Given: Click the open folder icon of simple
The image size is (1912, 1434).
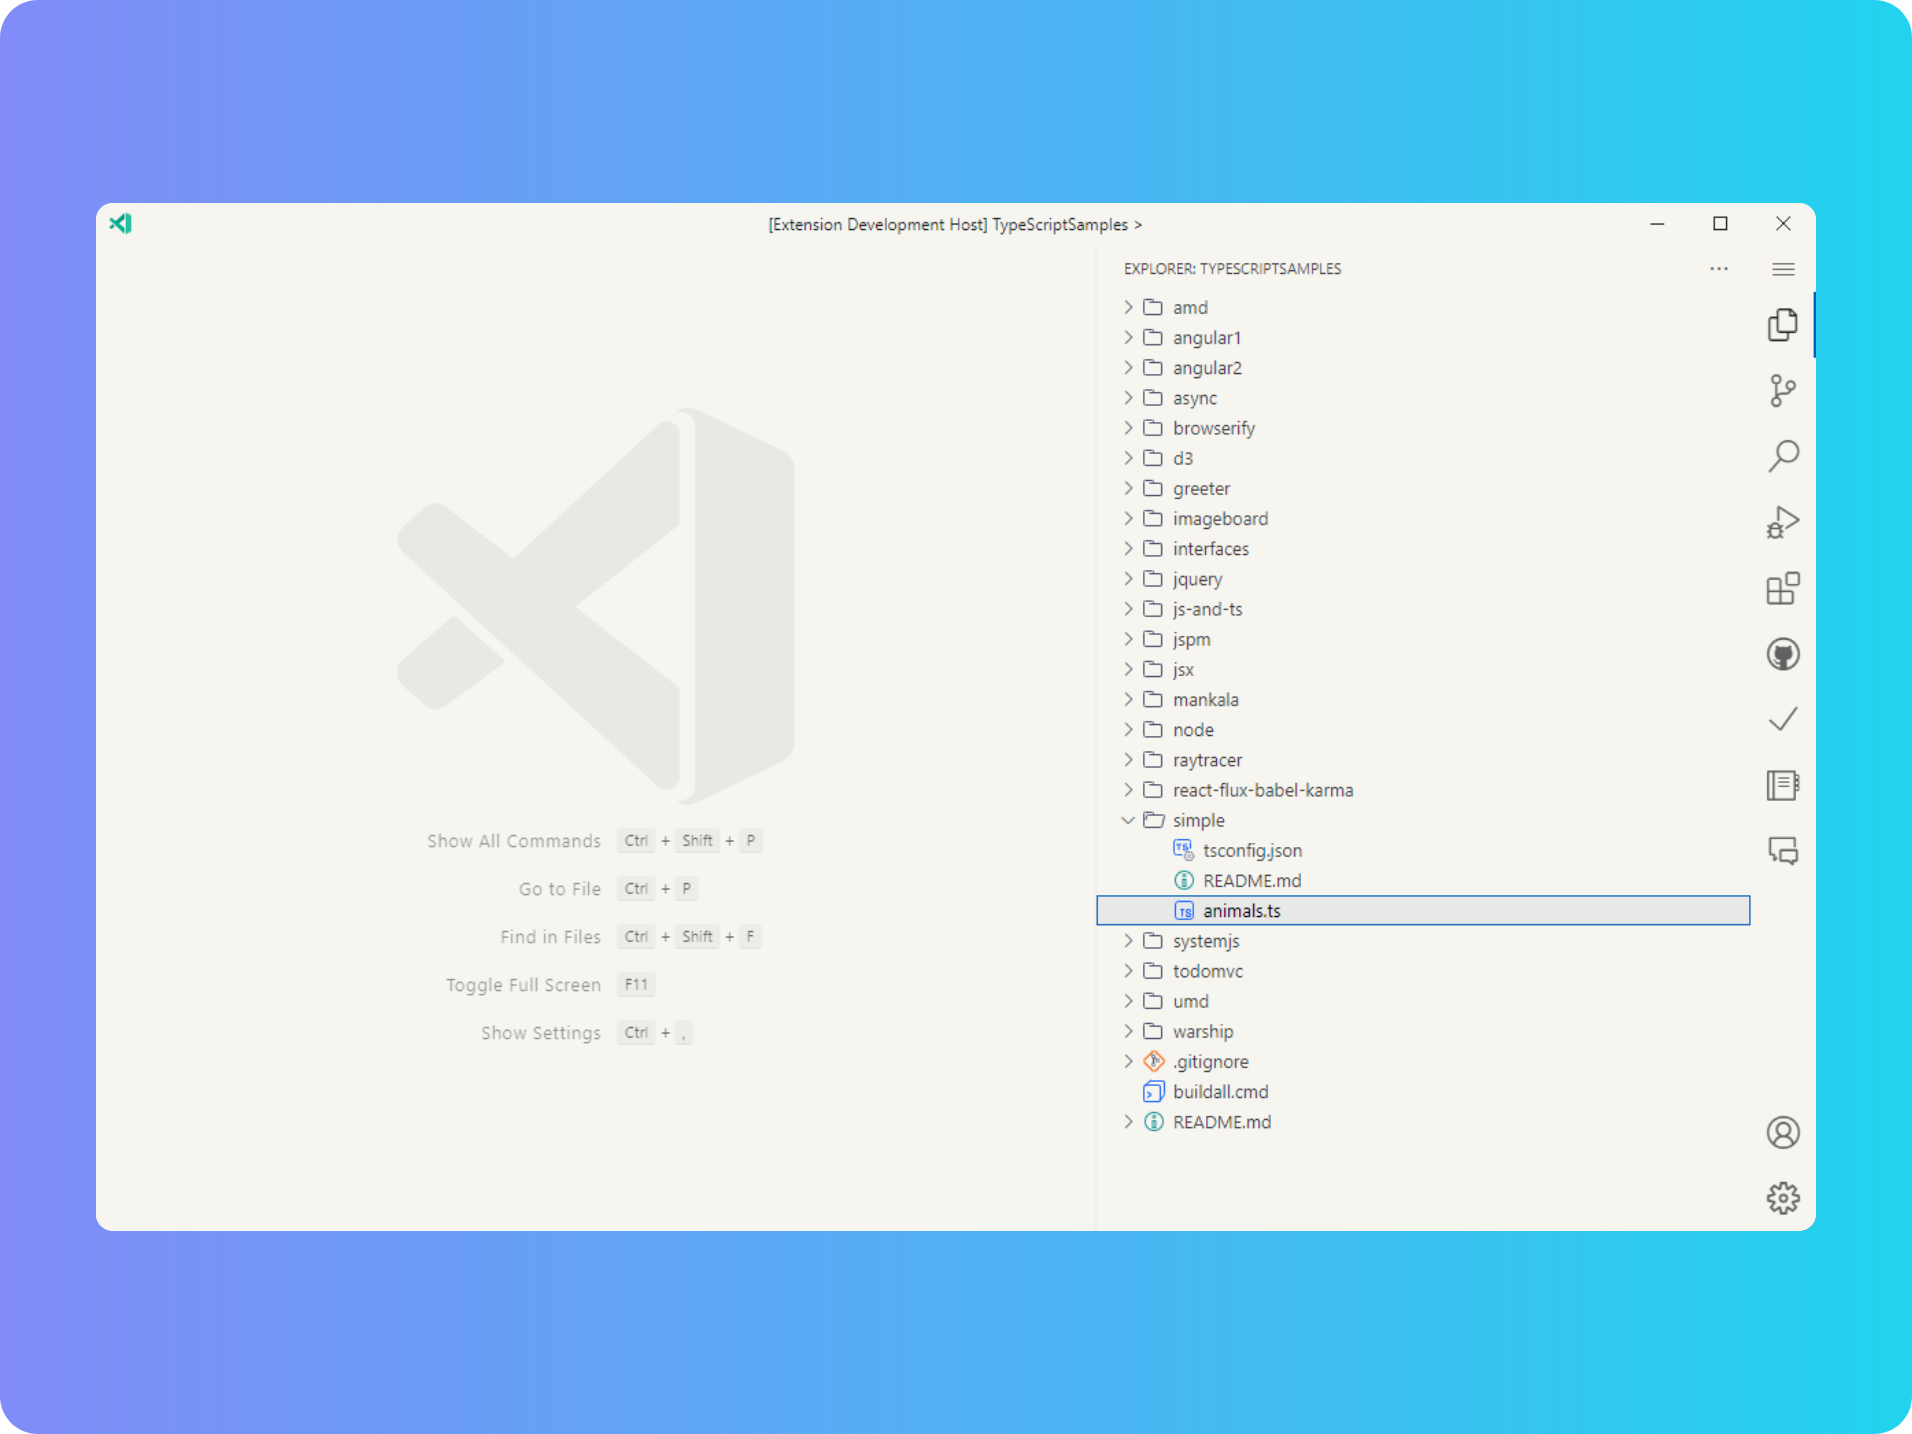Looking at the screenshot, I should click(1154, 820).
